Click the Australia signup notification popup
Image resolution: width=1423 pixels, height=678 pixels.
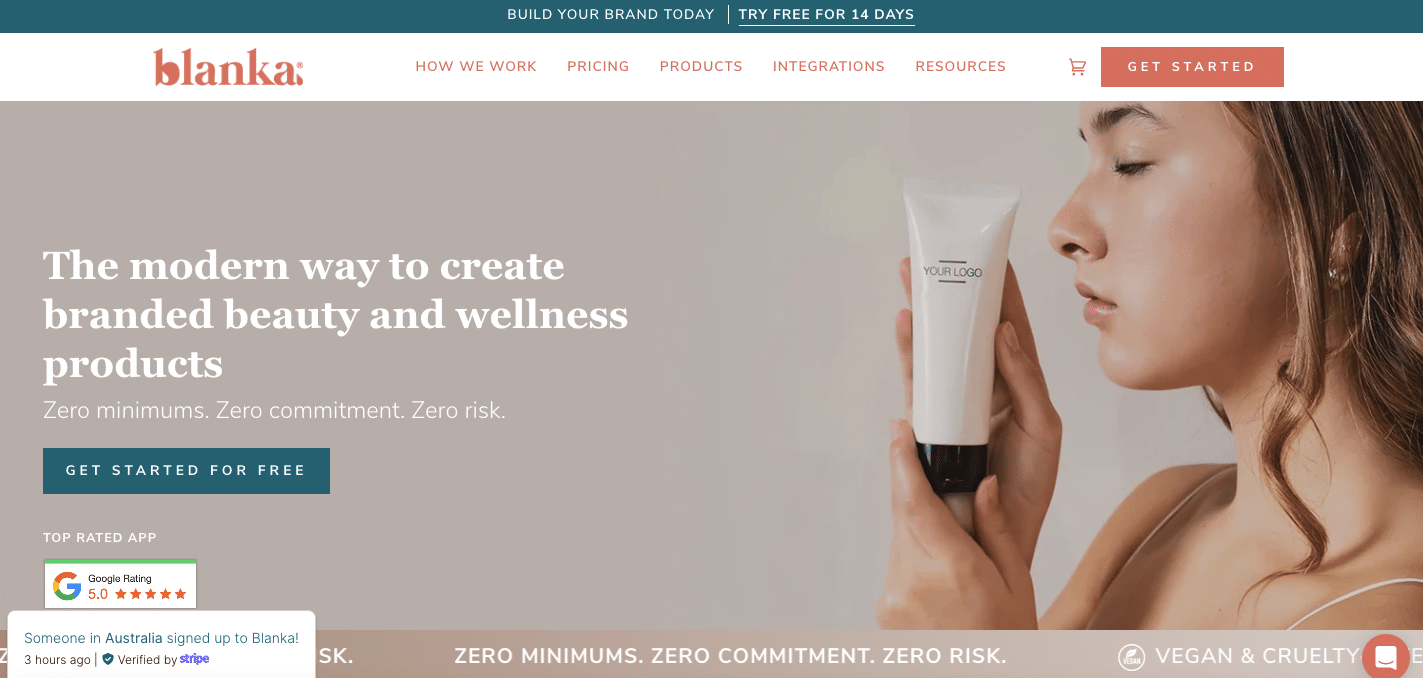click(161, 646)
